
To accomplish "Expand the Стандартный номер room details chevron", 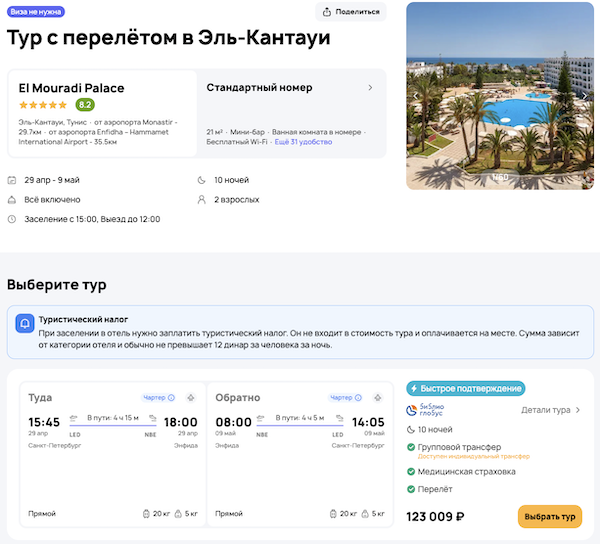I will [x=370, y=88].
